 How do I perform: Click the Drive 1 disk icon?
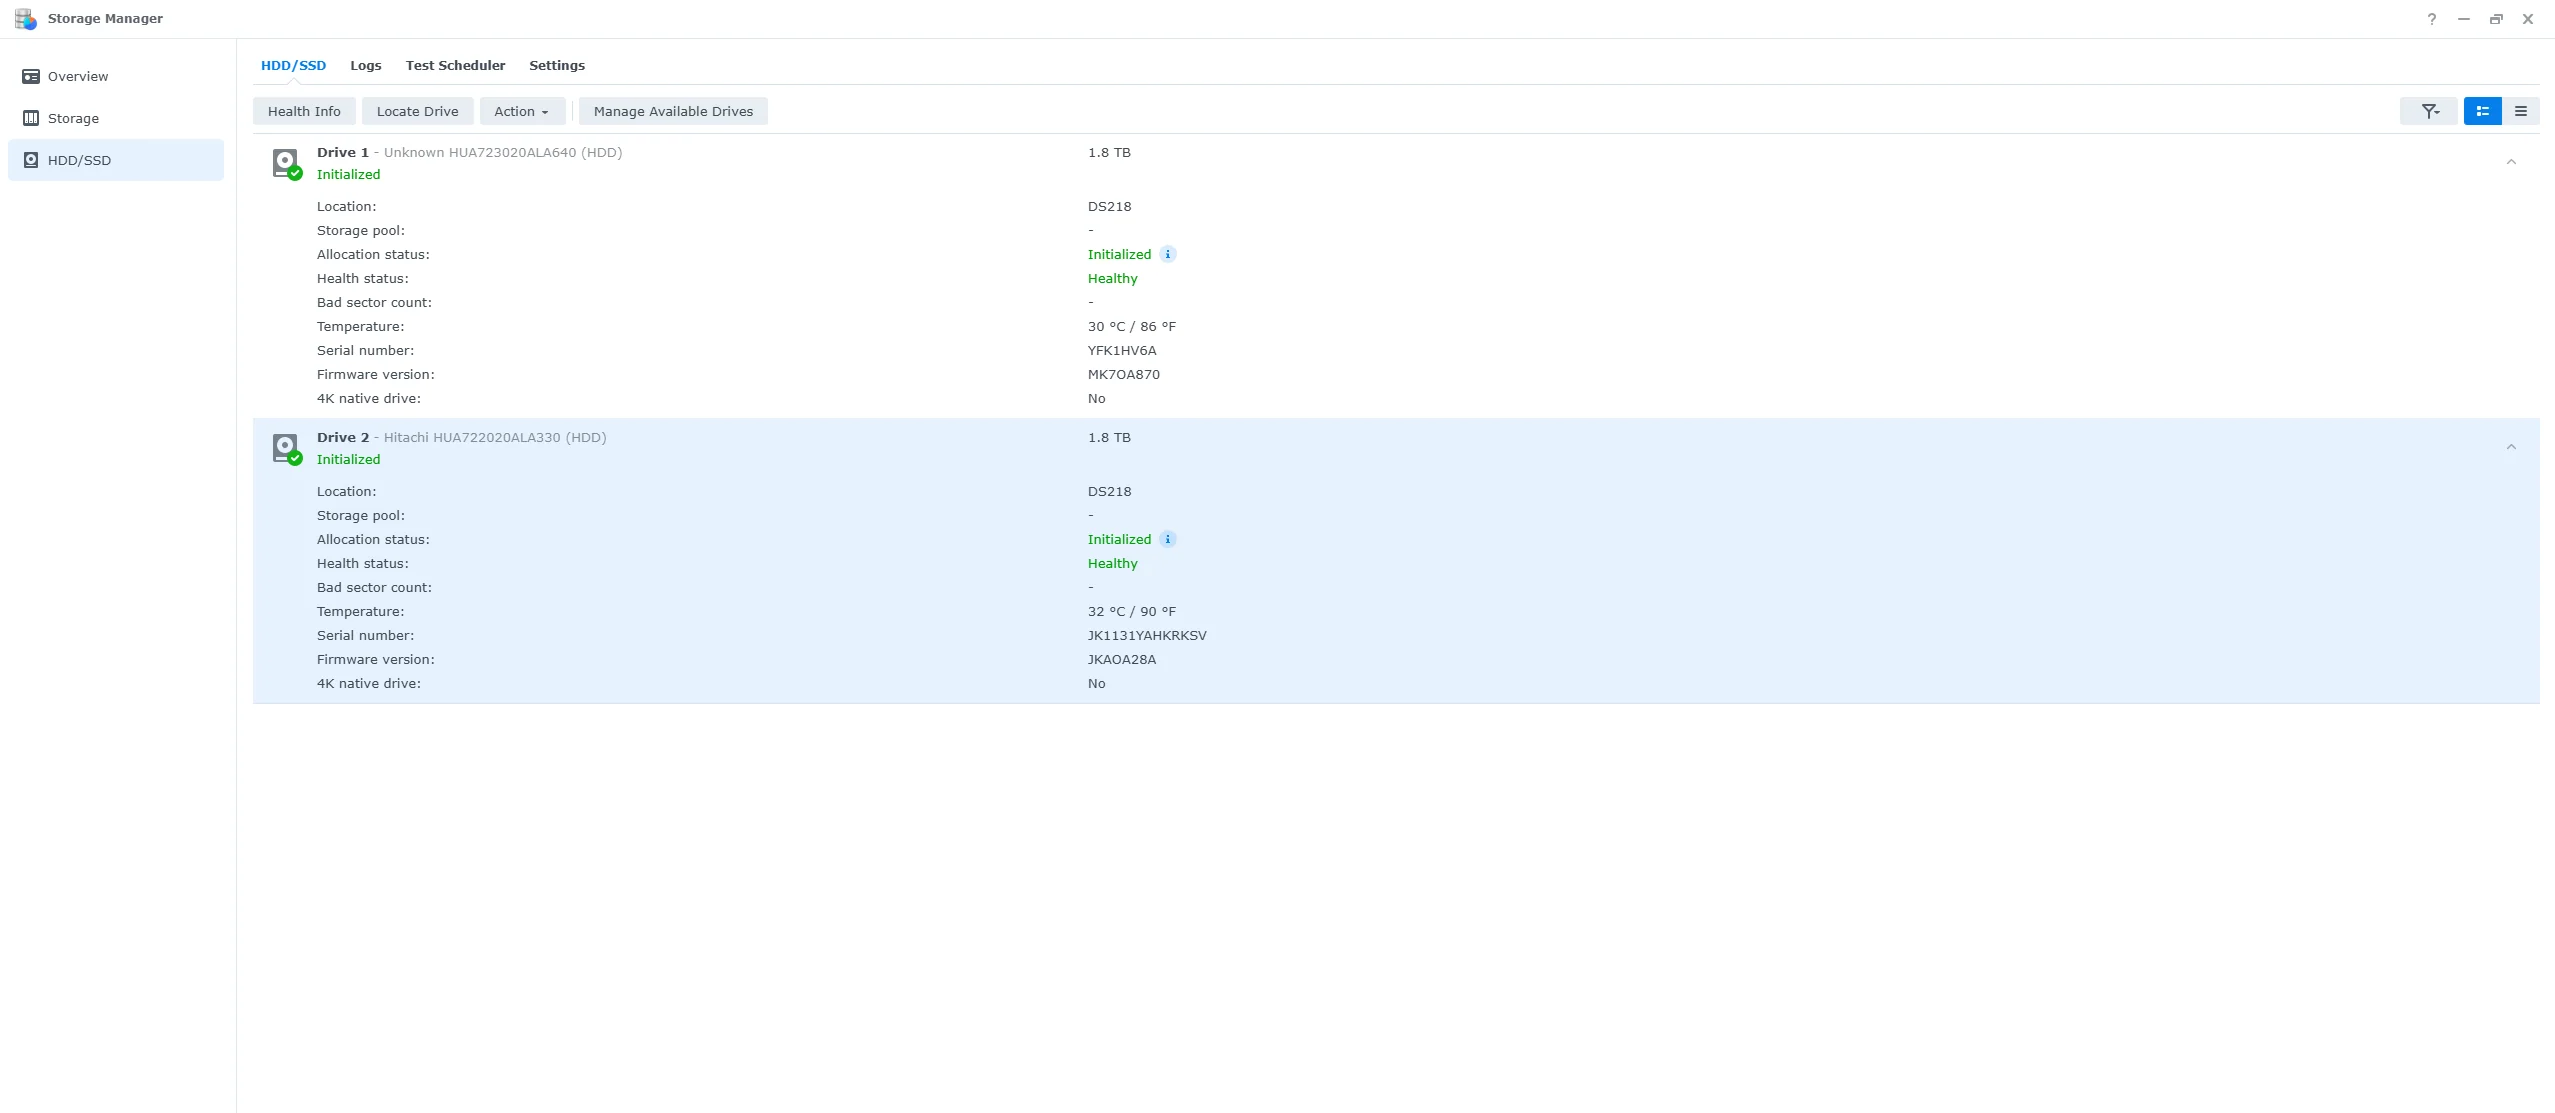click(x=286, y=163)
